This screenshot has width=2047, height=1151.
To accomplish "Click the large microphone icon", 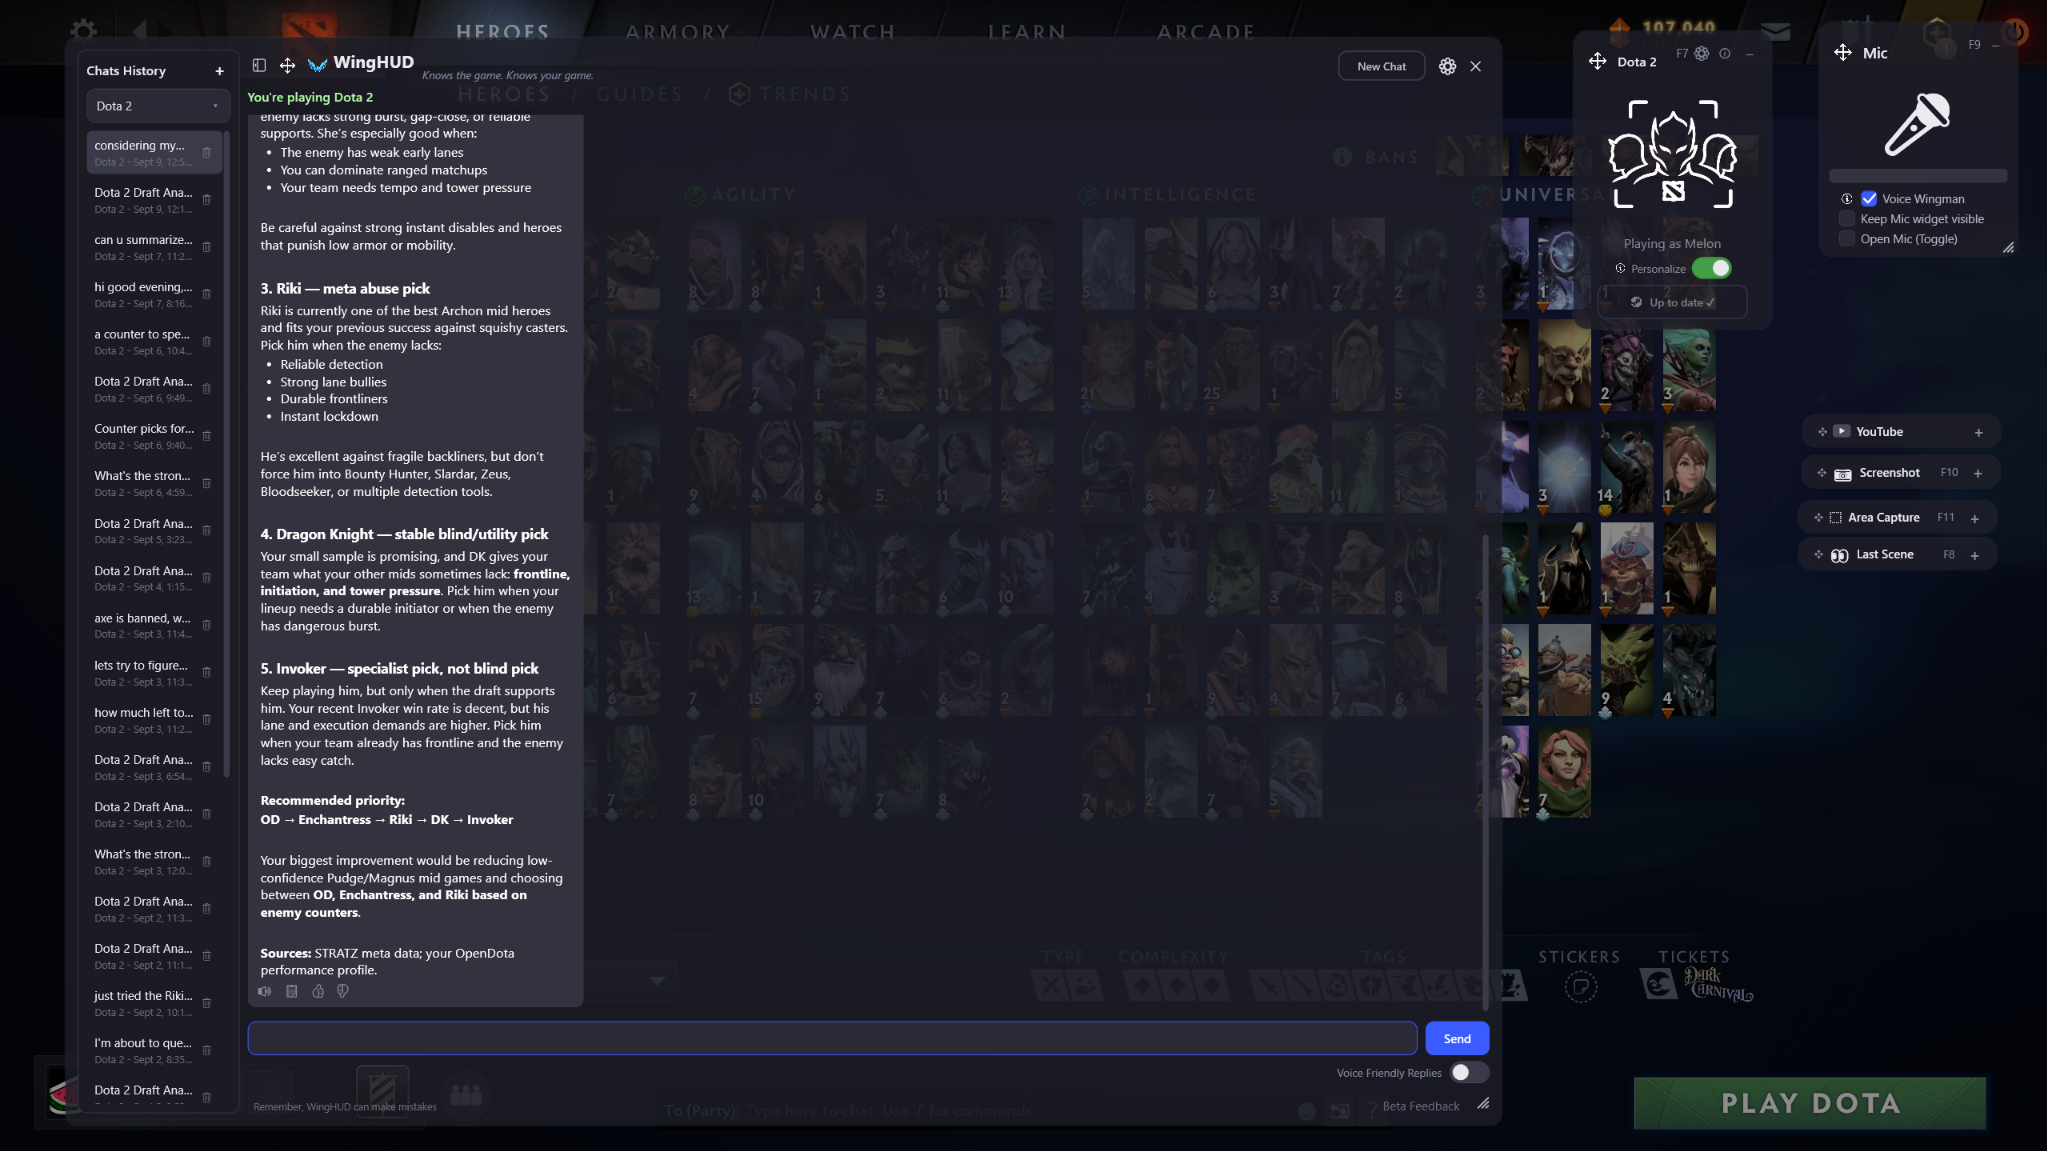I will click(1917, 124).
